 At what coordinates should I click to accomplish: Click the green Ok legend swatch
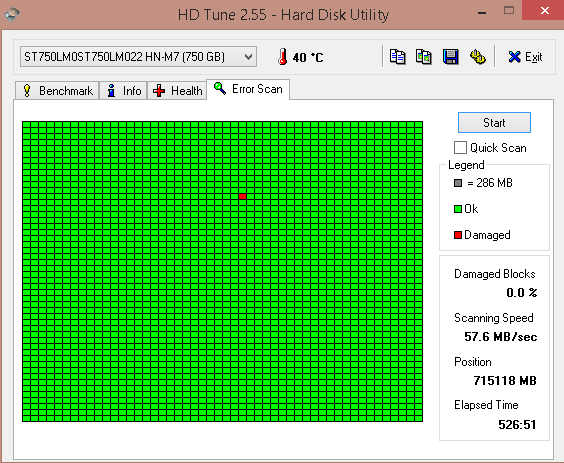(x=458, y=209)
